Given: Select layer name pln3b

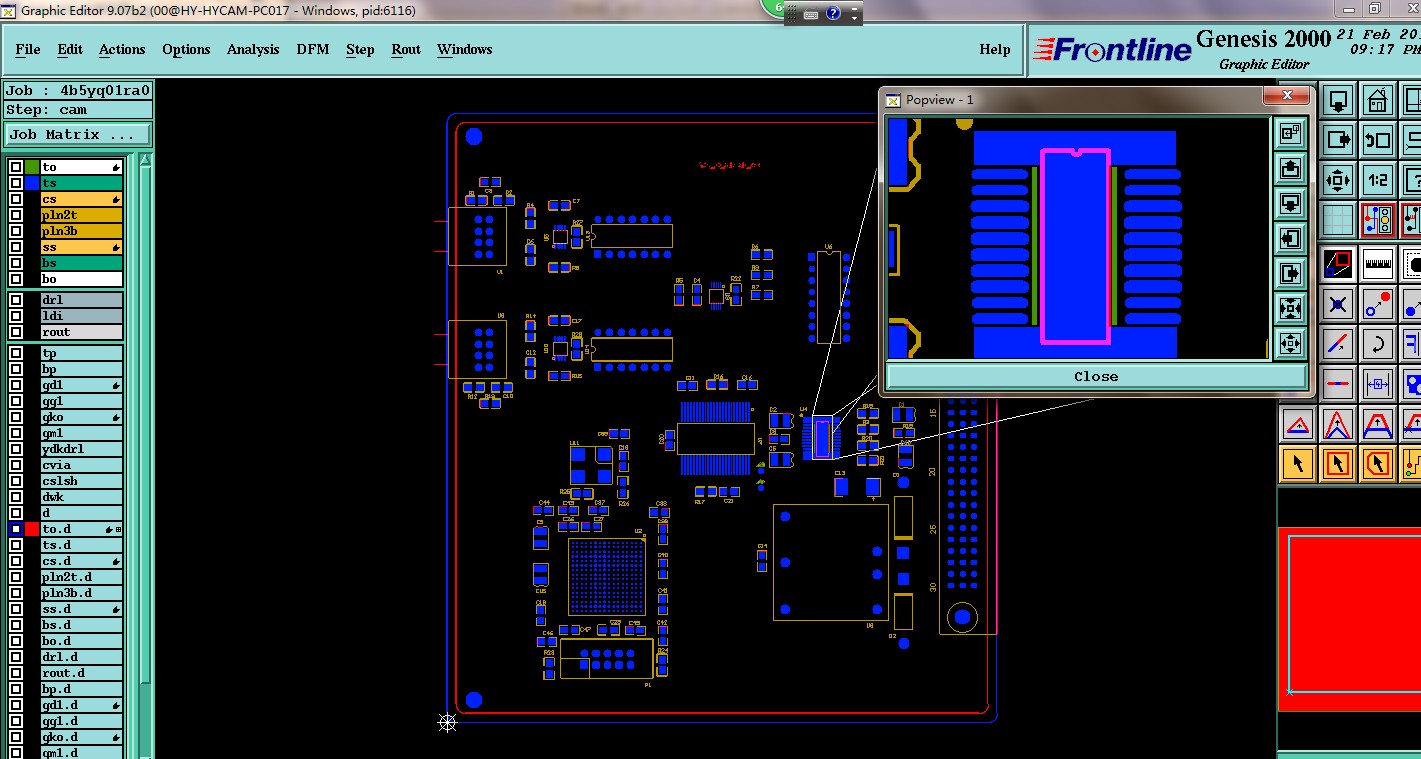Looking at the screenshot, I should tap(81, 231).
